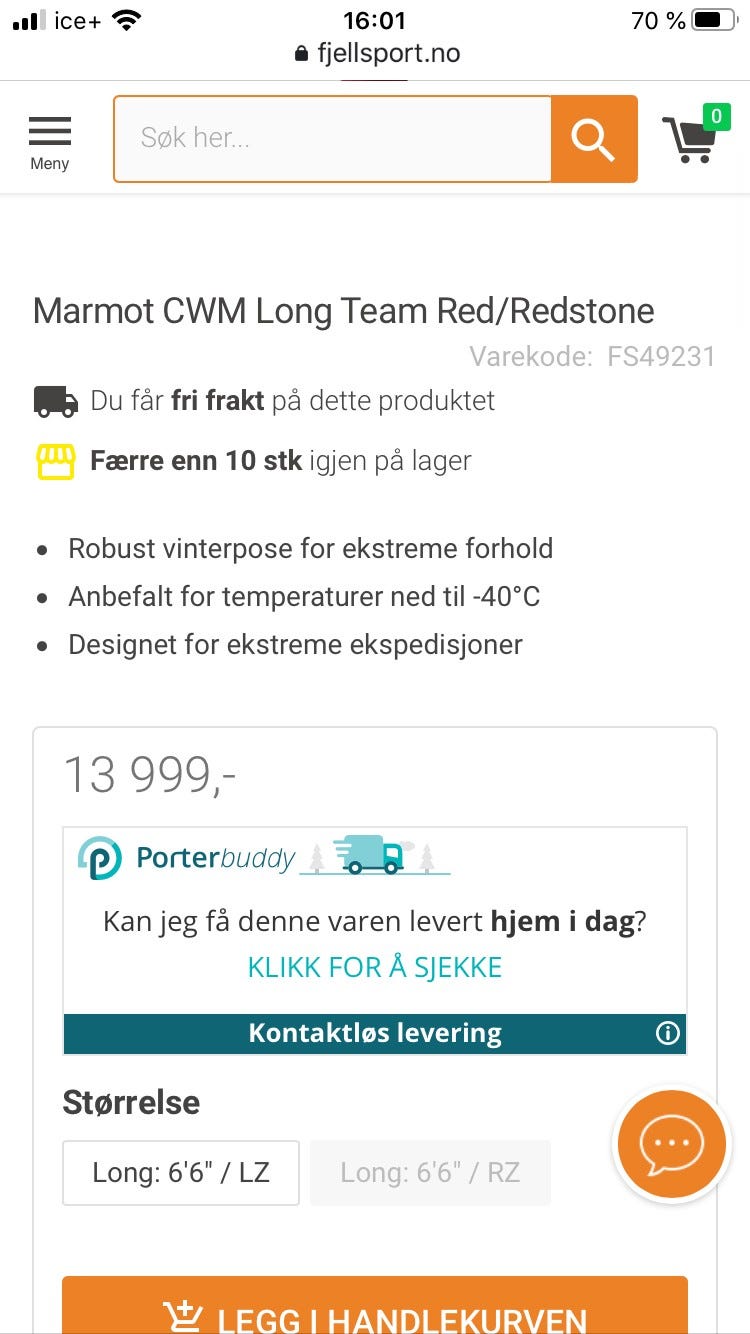Tap the Varekode FS49231 text
The image size is (750, 1334).
pyautogui.click(x=592, y=357)
